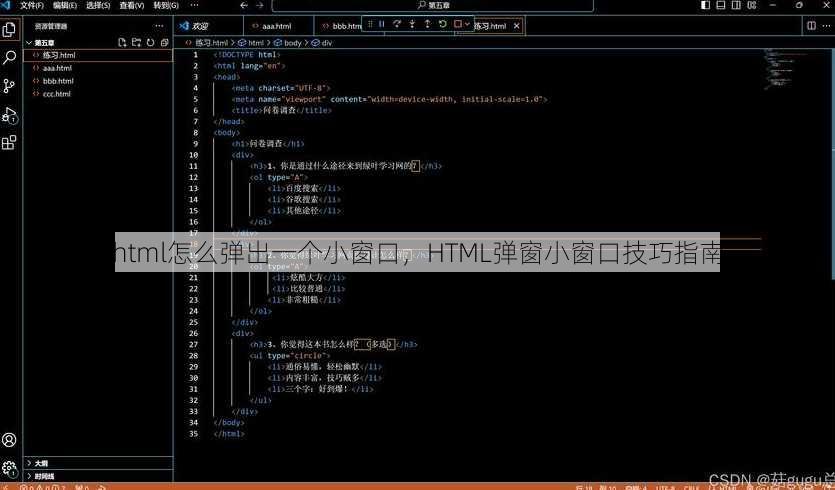Click the editor minimap preview
835x490 pixels.
pyautogui.click(x=784, y=69)
